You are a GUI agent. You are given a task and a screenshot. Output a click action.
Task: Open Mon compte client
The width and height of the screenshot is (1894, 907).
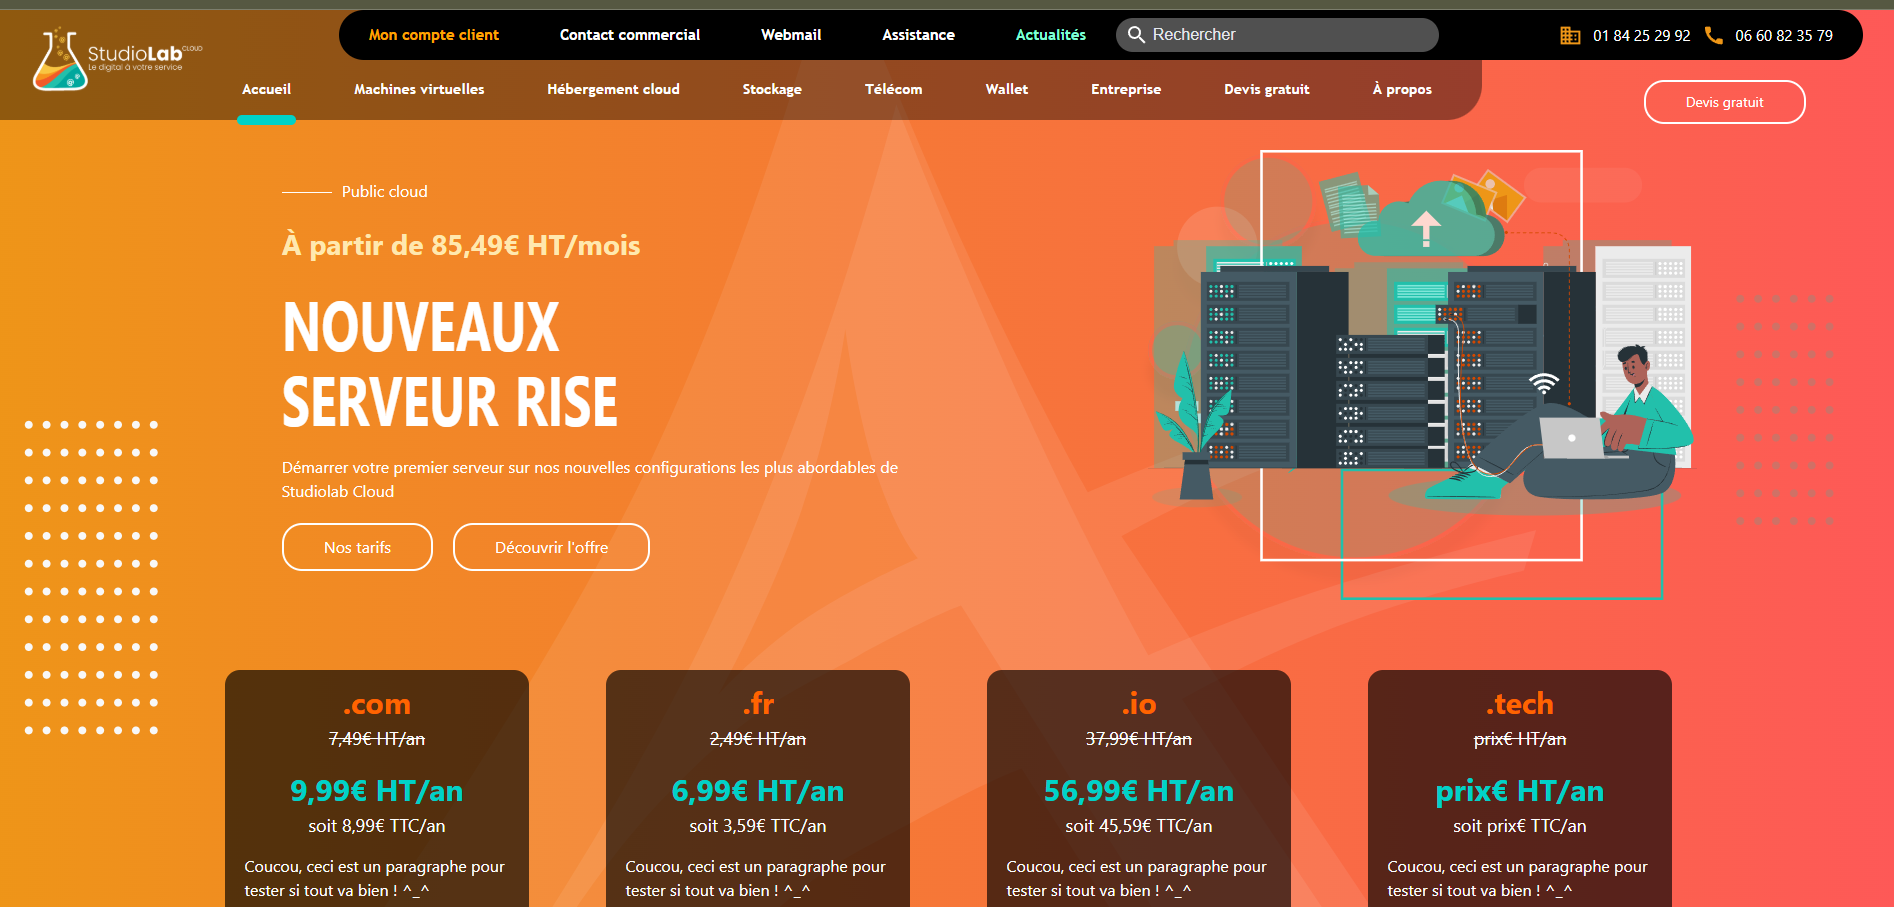(433, 35)
